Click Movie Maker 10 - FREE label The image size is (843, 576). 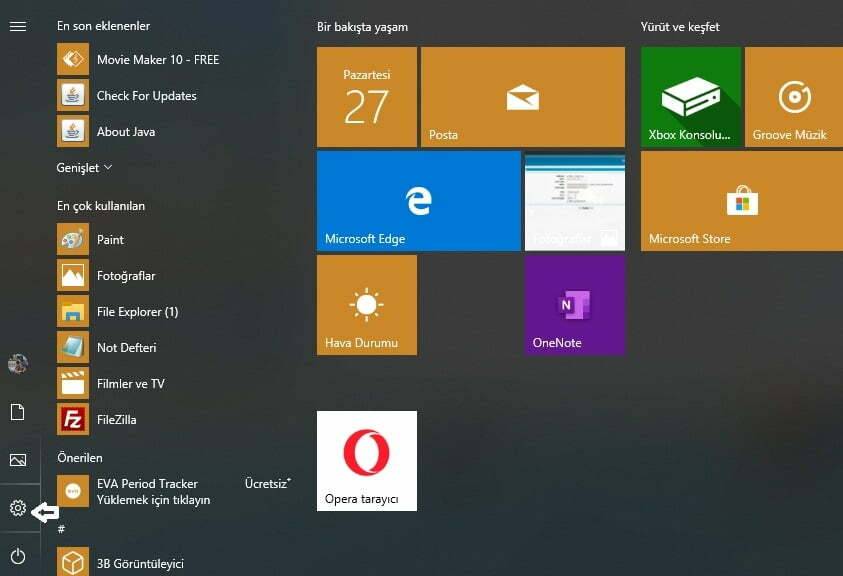click(158, 60)
